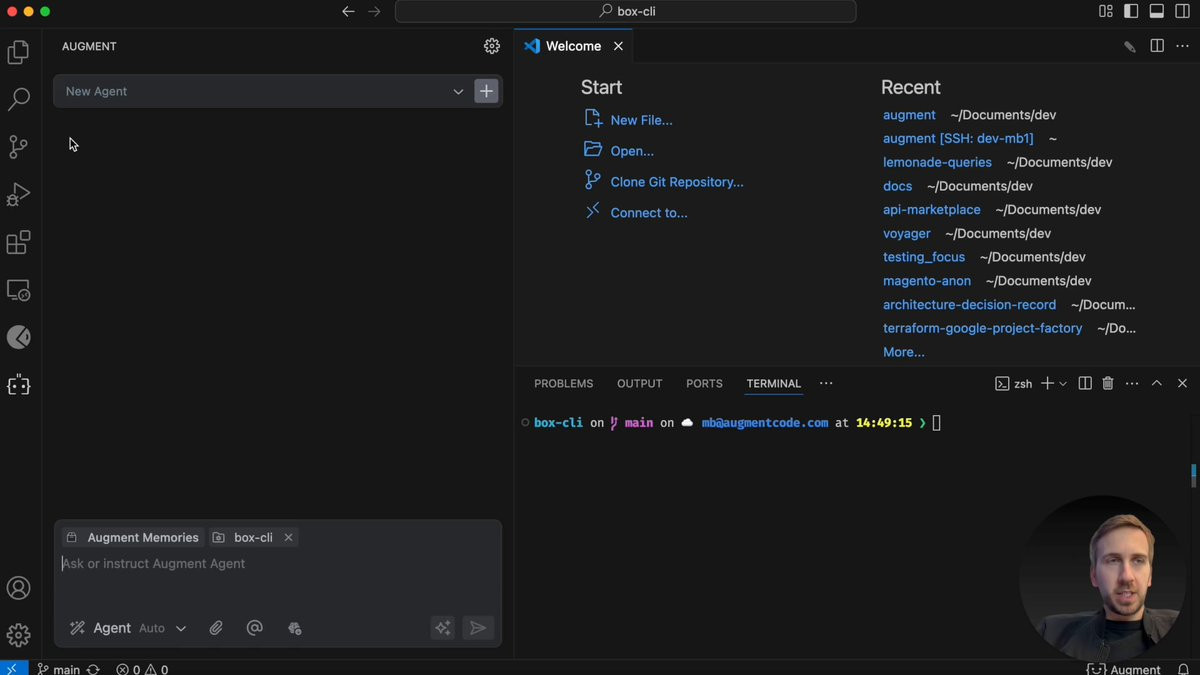Switch to the PROBLEMS tab
The width and height of the screenshot is (1200, 675).
coord(563,384)
